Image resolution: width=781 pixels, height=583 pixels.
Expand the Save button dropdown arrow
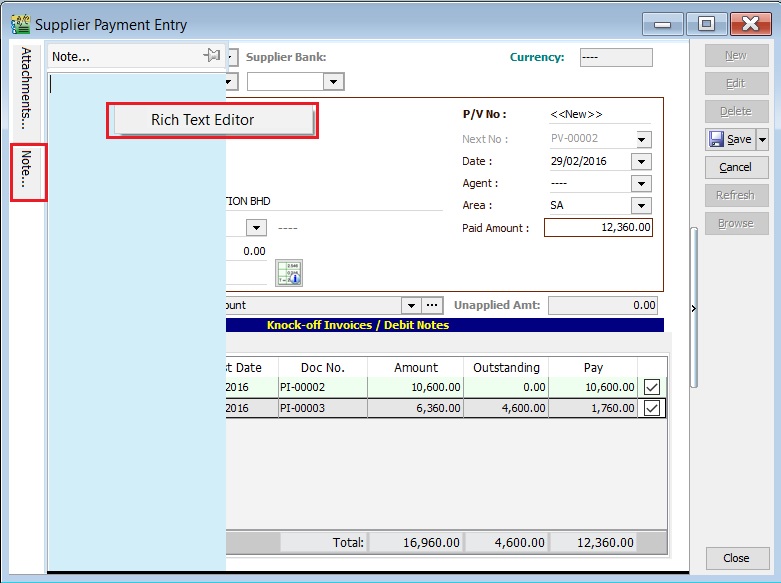pos(761,139)
